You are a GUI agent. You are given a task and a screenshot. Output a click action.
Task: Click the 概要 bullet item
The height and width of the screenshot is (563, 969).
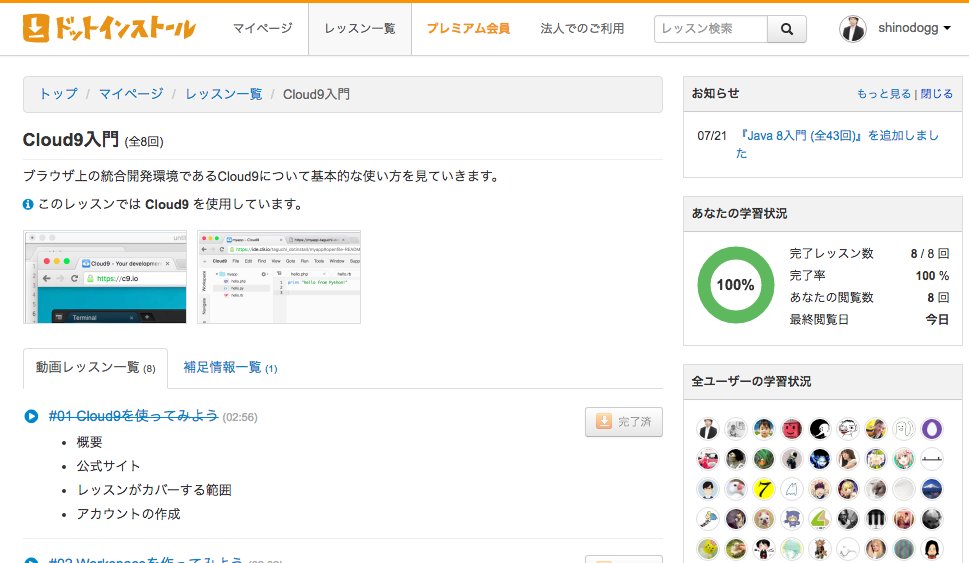90,442
